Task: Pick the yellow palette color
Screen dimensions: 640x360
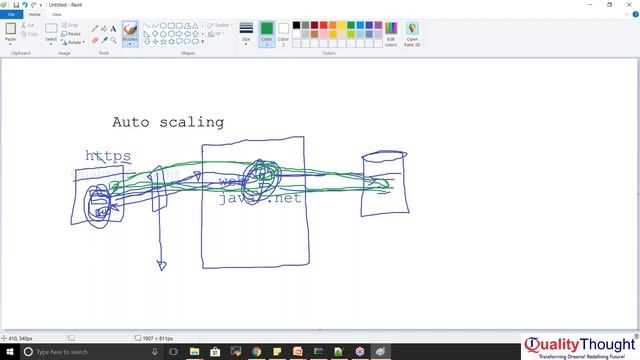Action: coord(342,25)
